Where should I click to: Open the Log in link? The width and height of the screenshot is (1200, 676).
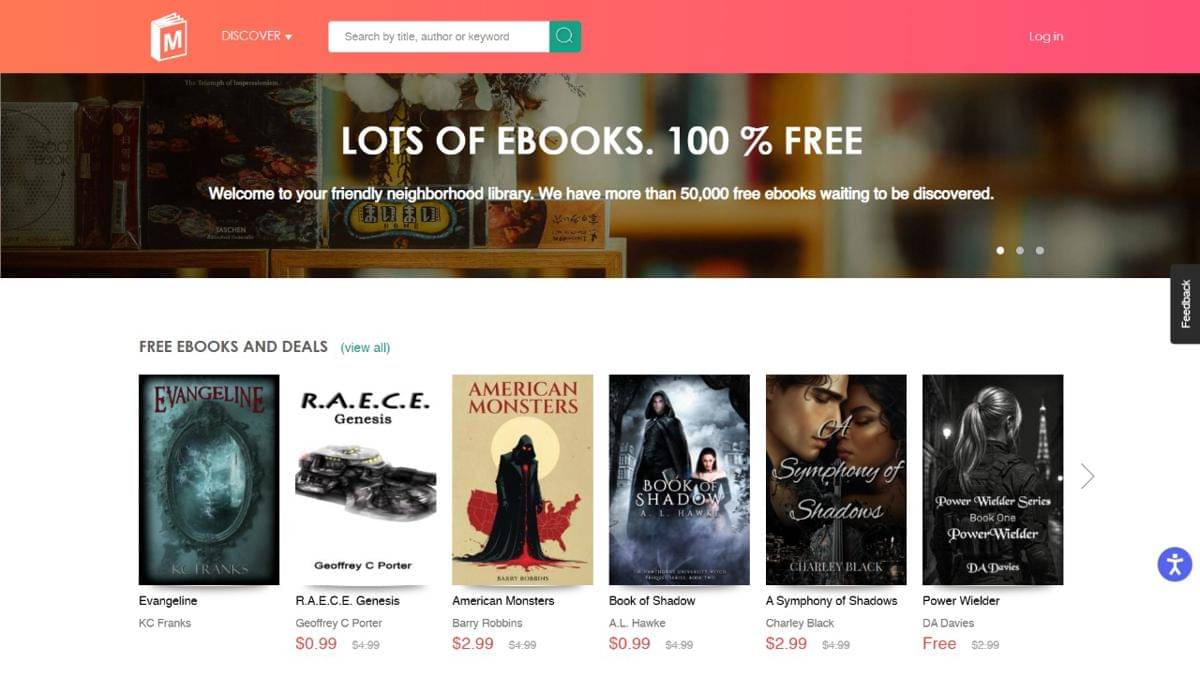pyautogui.click(x=1046, y=36)
